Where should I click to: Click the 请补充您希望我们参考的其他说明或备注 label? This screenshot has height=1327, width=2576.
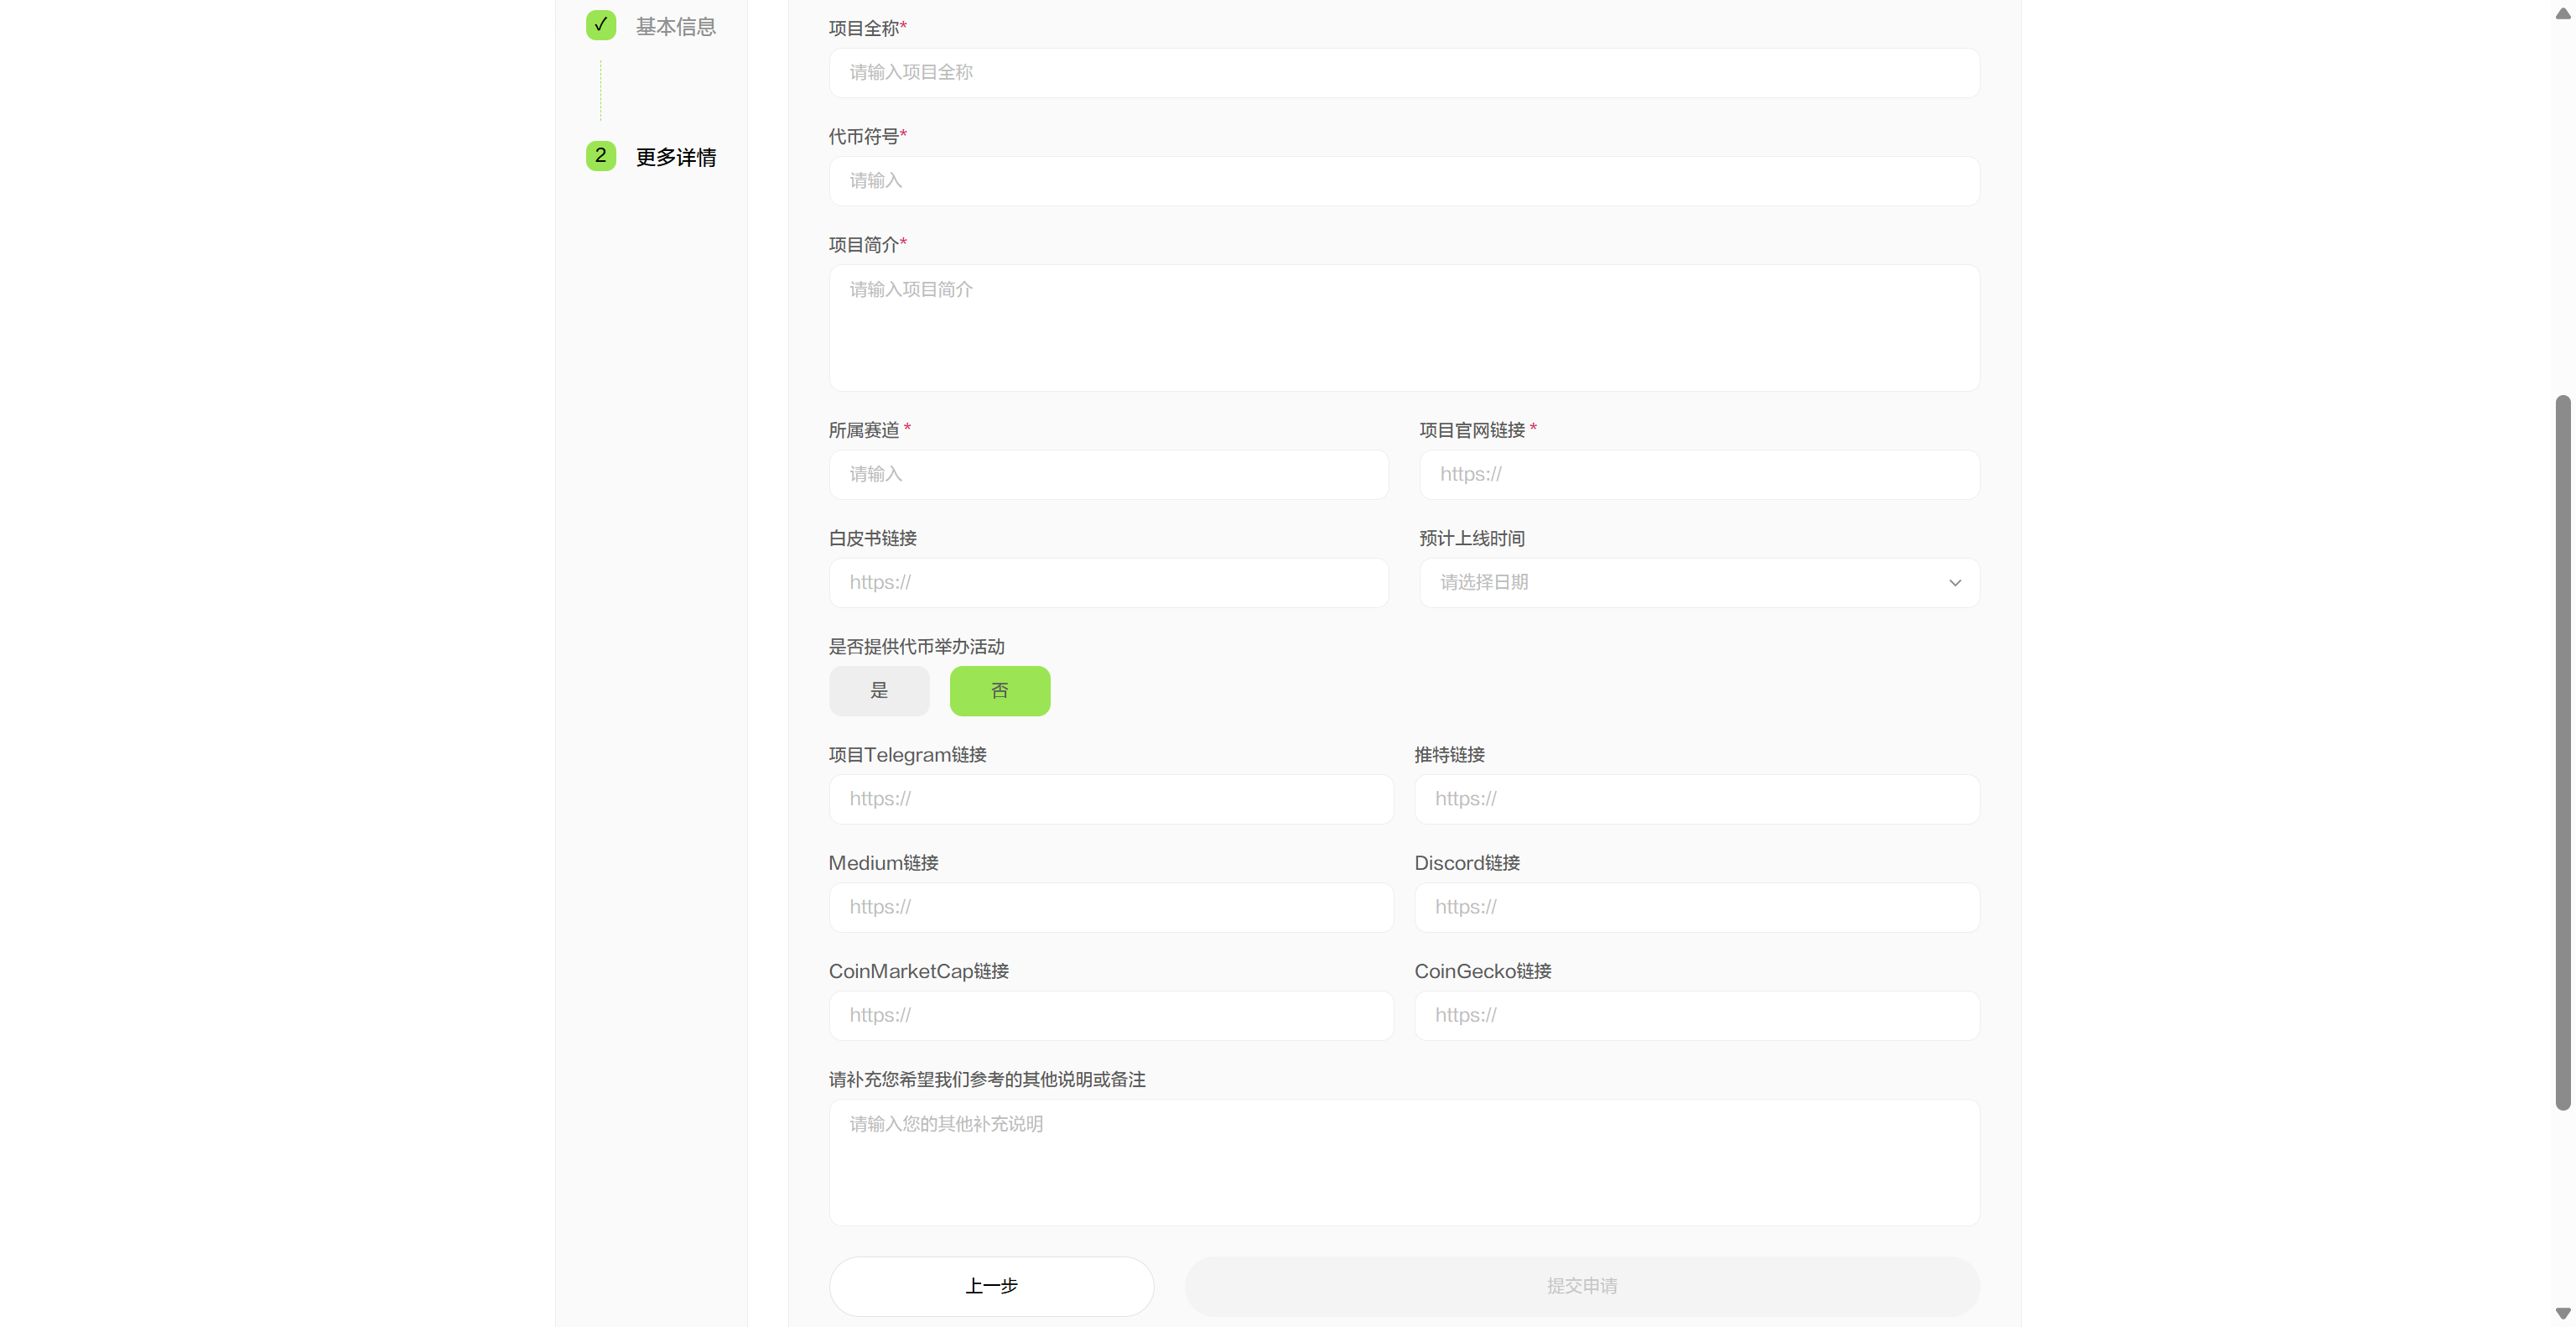[x=986, y=1080]
